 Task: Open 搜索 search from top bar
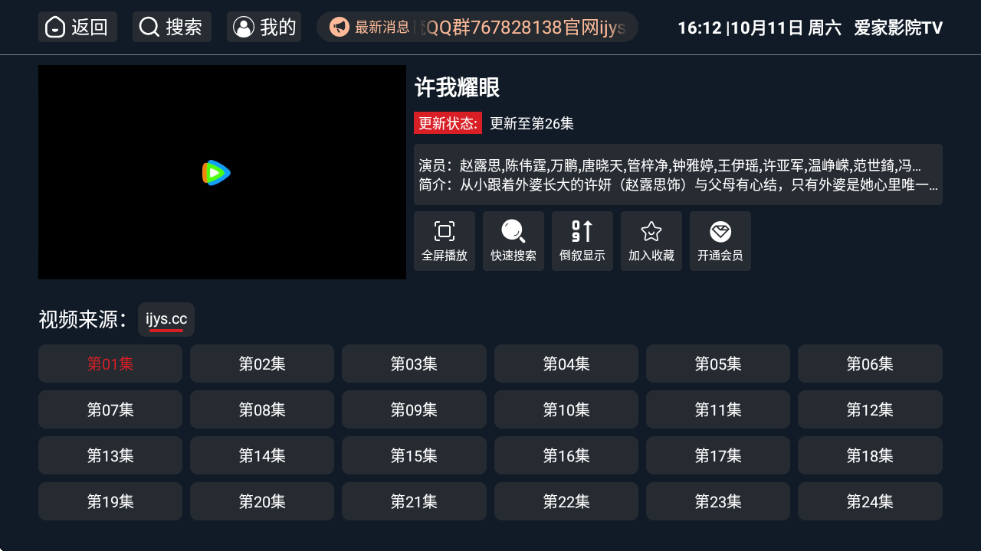coord(171,27)
